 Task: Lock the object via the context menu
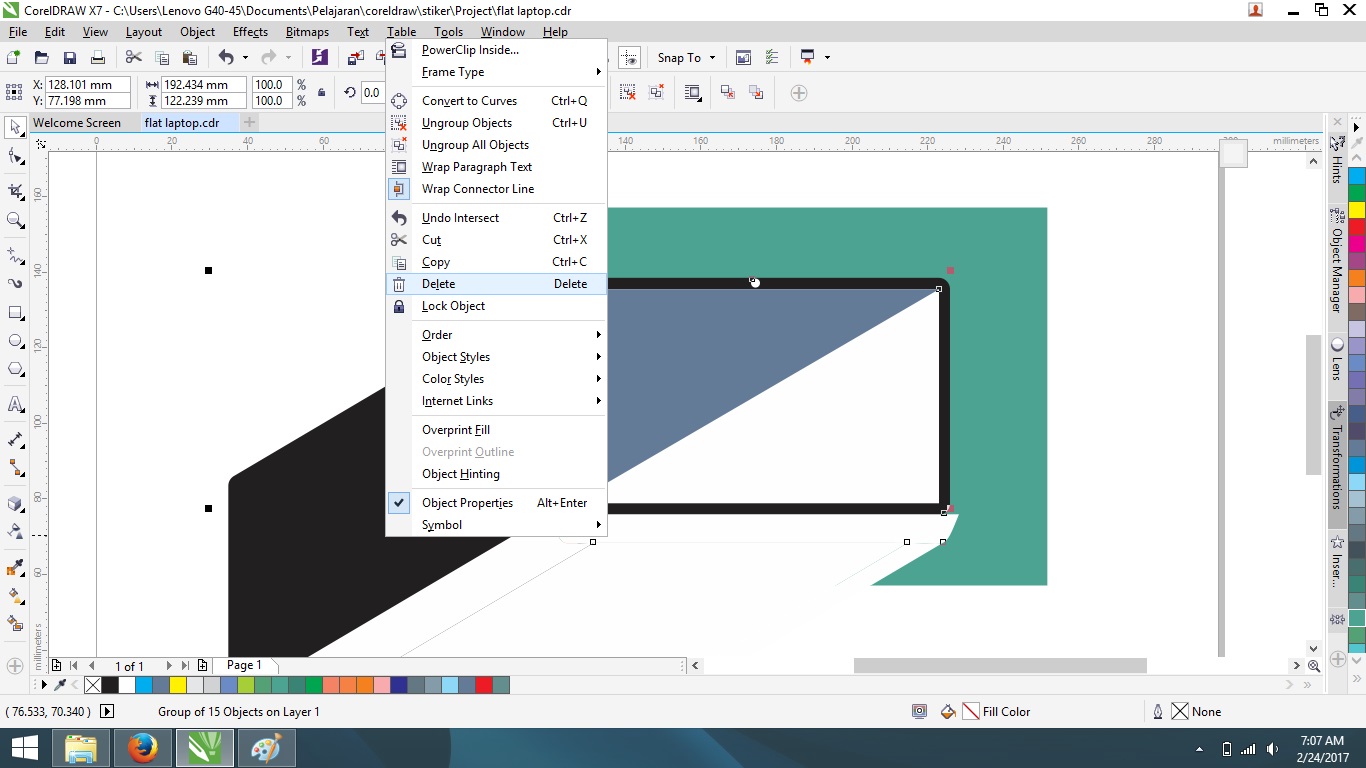point(453,306)
